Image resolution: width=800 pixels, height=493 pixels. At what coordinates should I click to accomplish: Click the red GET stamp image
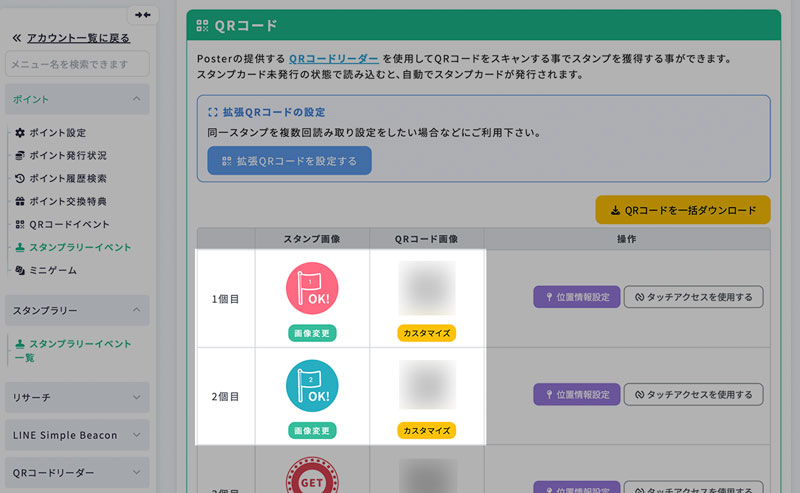313,476
